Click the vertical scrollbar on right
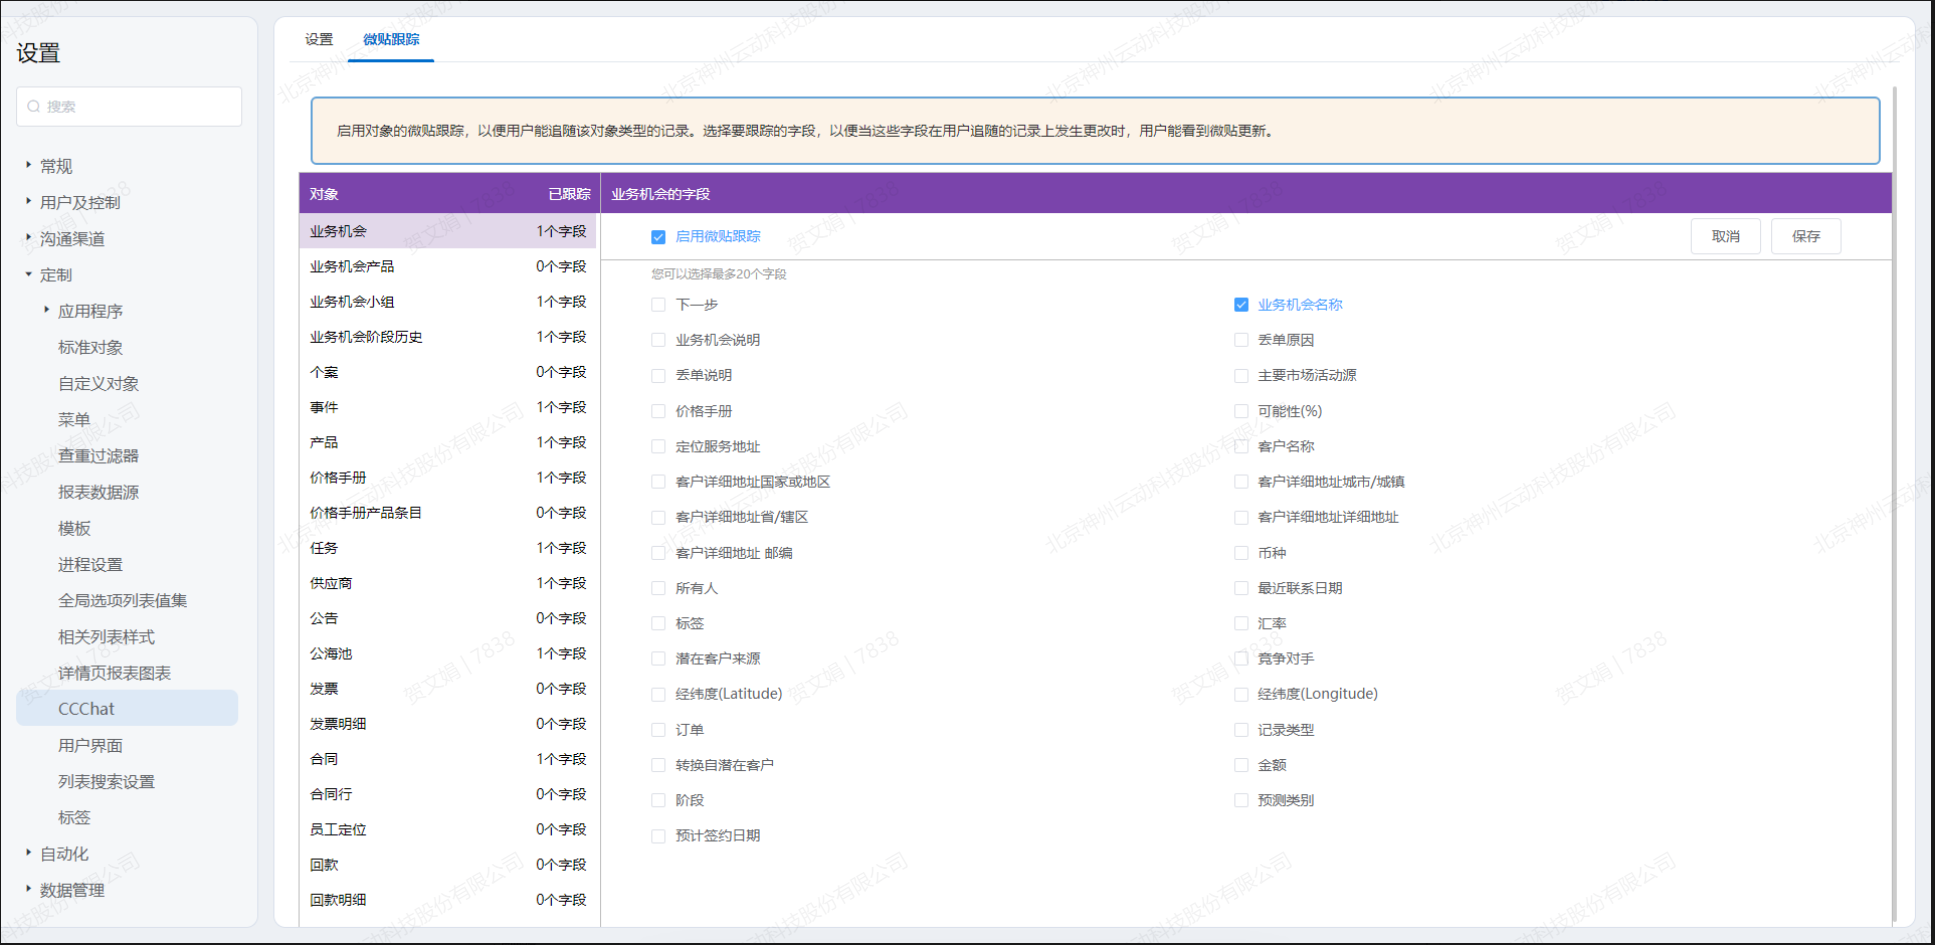 1894,500
